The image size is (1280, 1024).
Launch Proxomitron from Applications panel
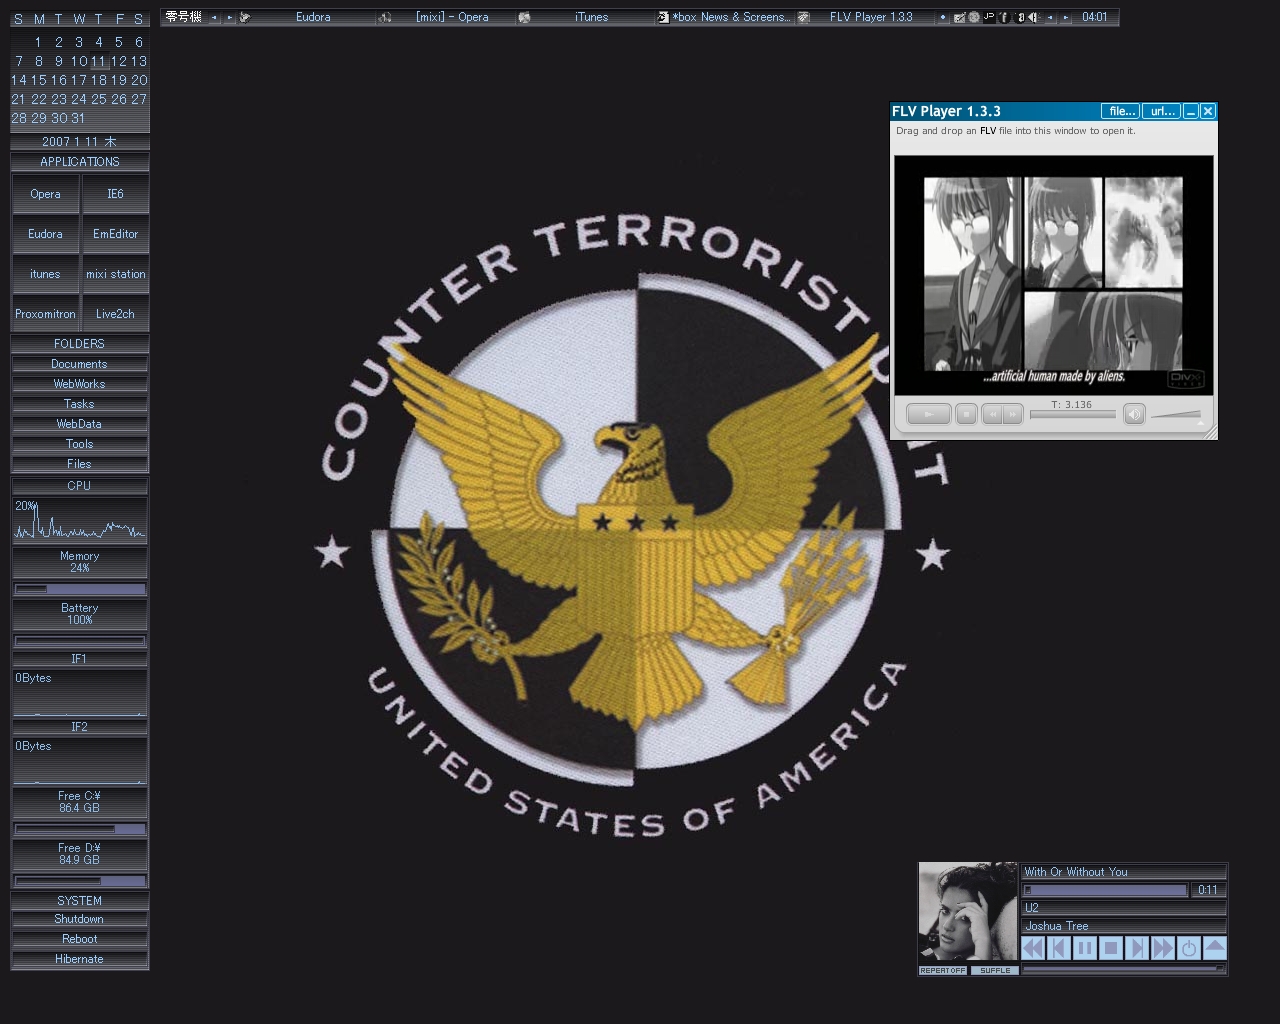pos(45,314)
